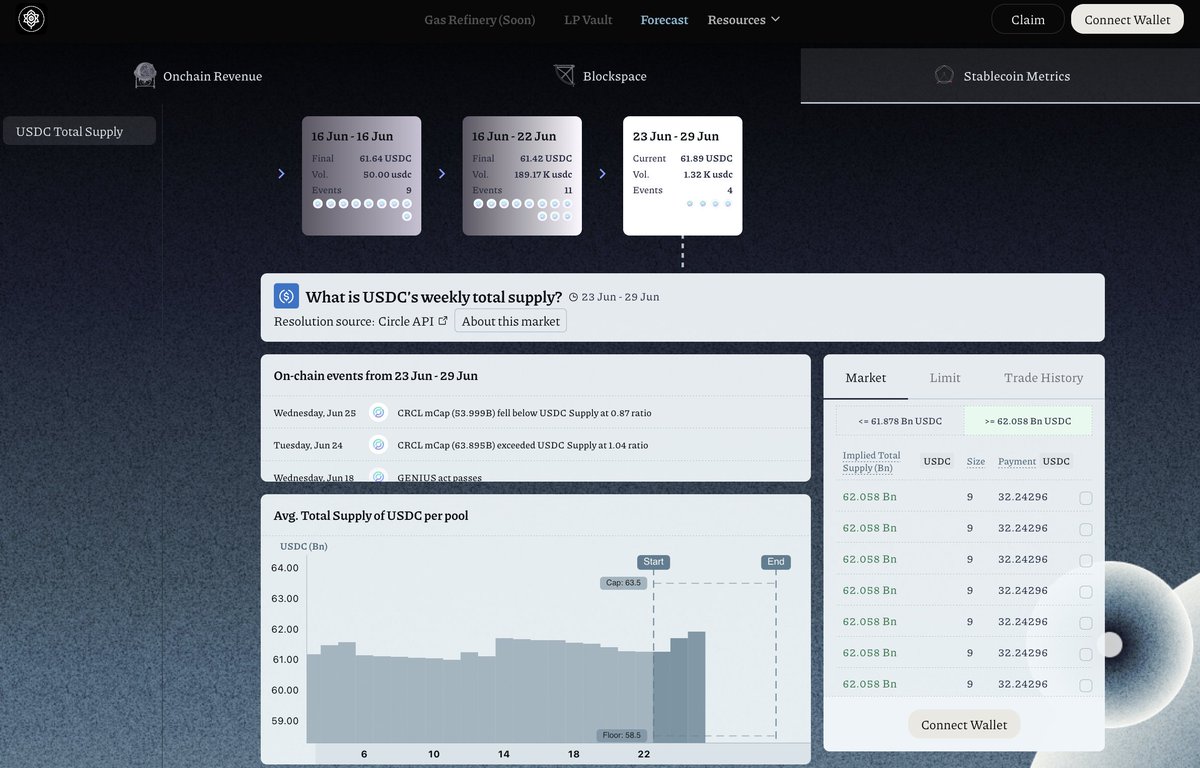Viewport: 1200px width, 768px height.
Task: Click the Blockspace tab icon
Action: 564,75
